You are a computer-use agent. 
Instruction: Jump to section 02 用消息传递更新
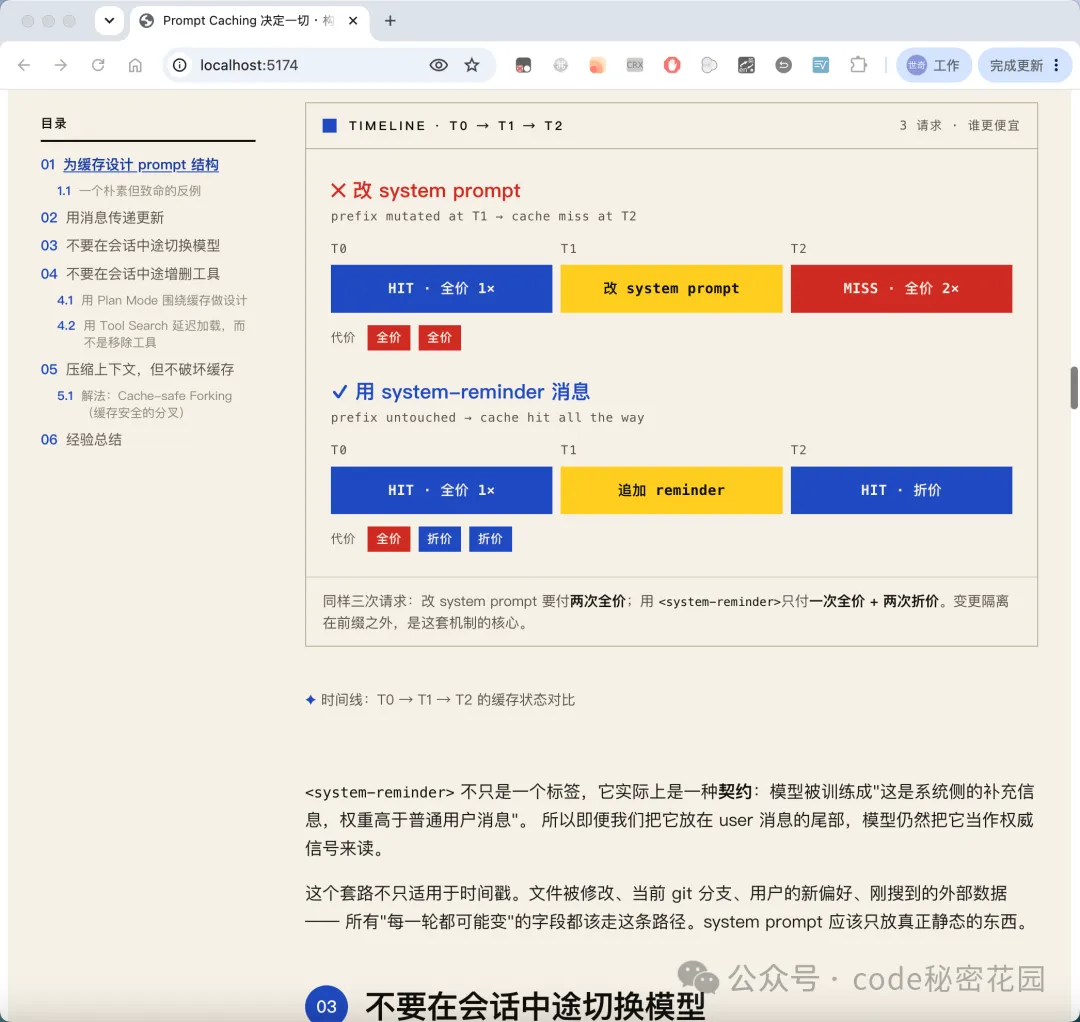(102, 218)
